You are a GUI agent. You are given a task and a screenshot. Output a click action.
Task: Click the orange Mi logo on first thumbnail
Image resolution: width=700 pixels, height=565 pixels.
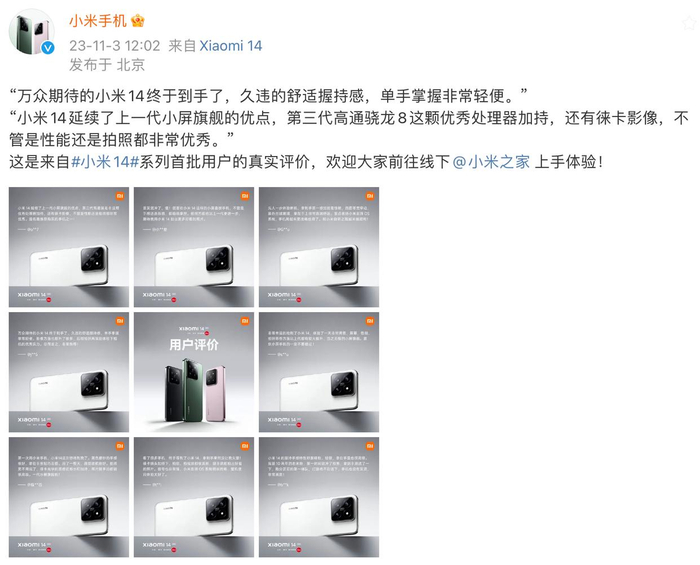120,196
